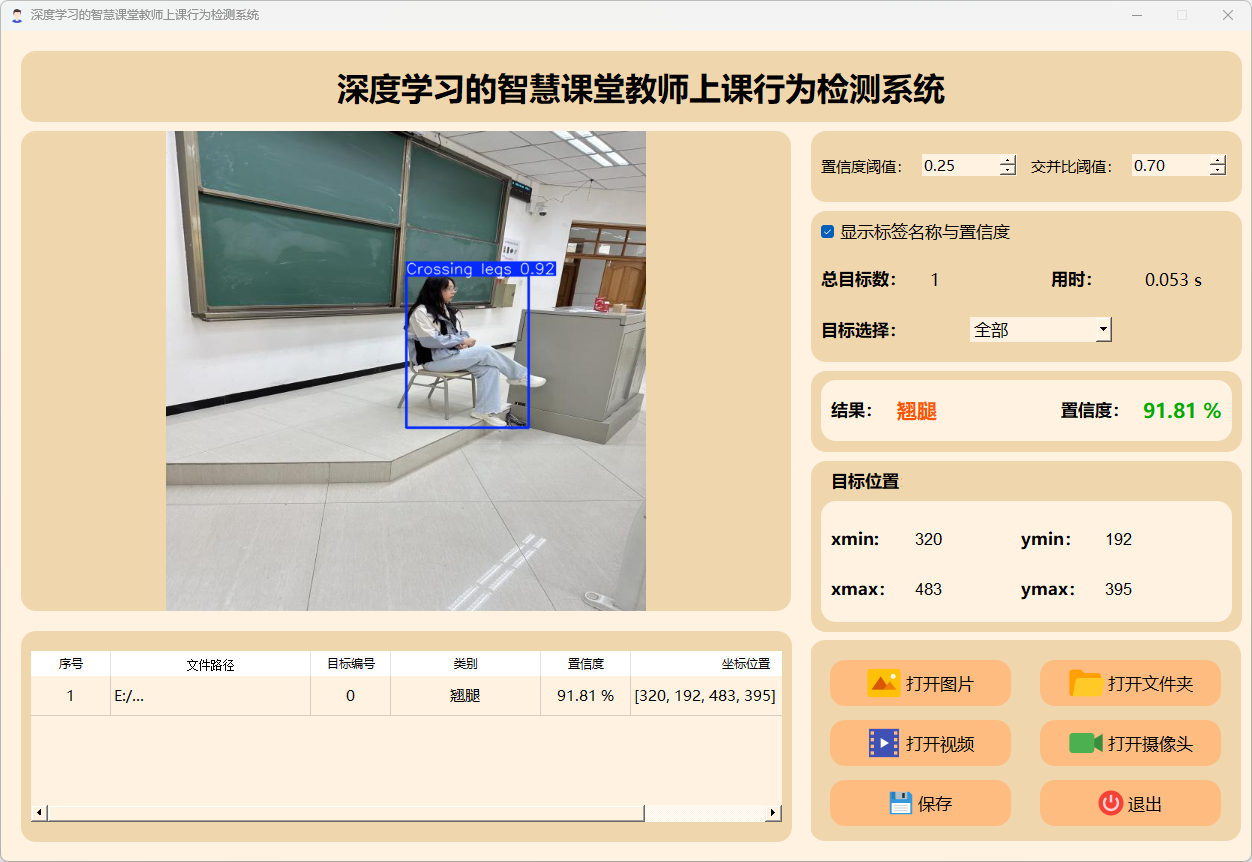The height and width of the screenshot is (862, 1252).
Task: Click the floppy disk 保存 icon
Action: coord(900,803)
